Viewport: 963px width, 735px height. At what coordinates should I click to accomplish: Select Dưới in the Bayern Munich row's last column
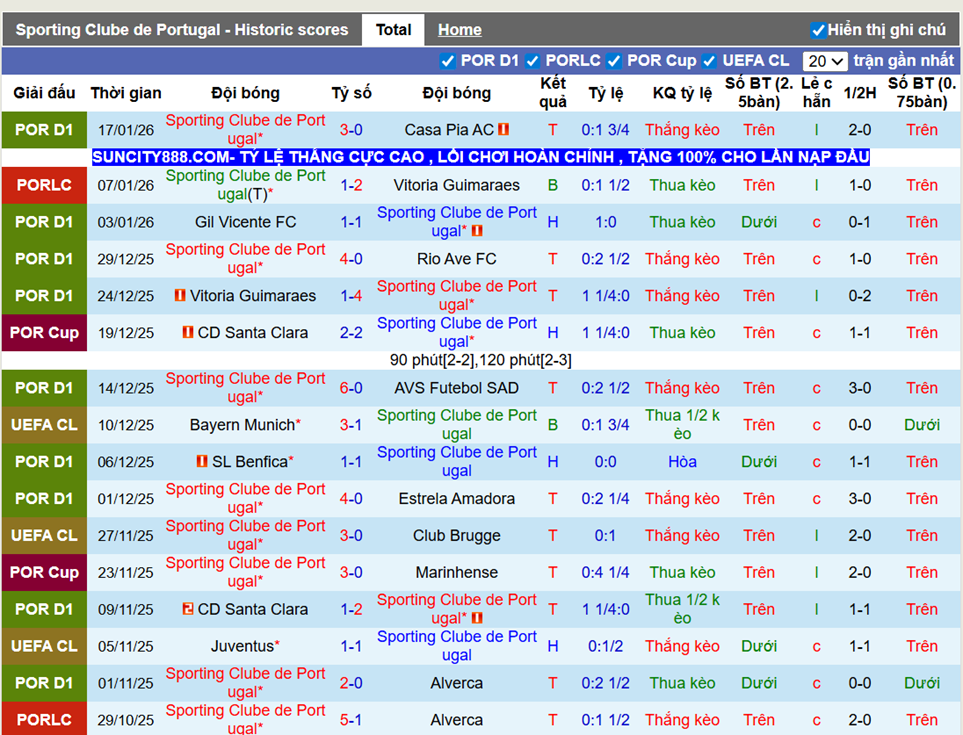(x=922, y=424)
